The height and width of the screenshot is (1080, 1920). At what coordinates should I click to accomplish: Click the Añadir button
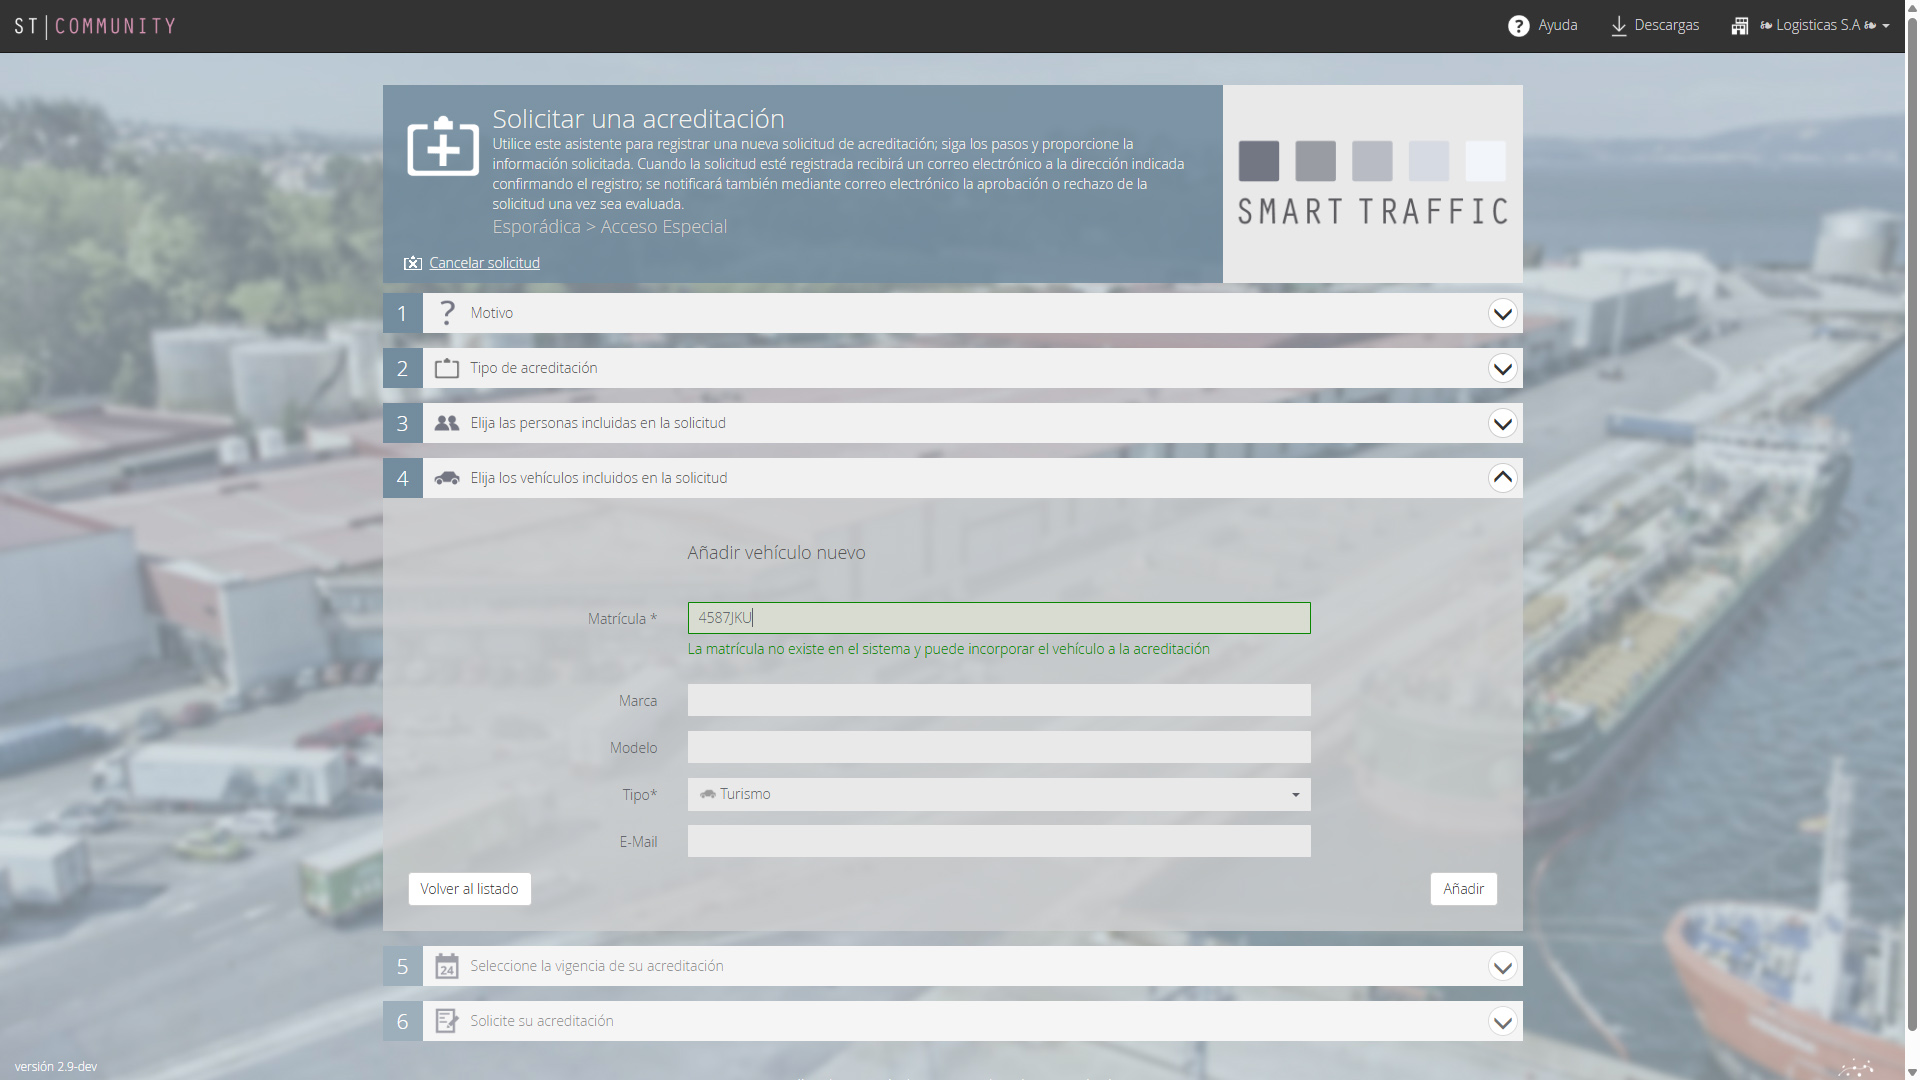click(1463, 889)
